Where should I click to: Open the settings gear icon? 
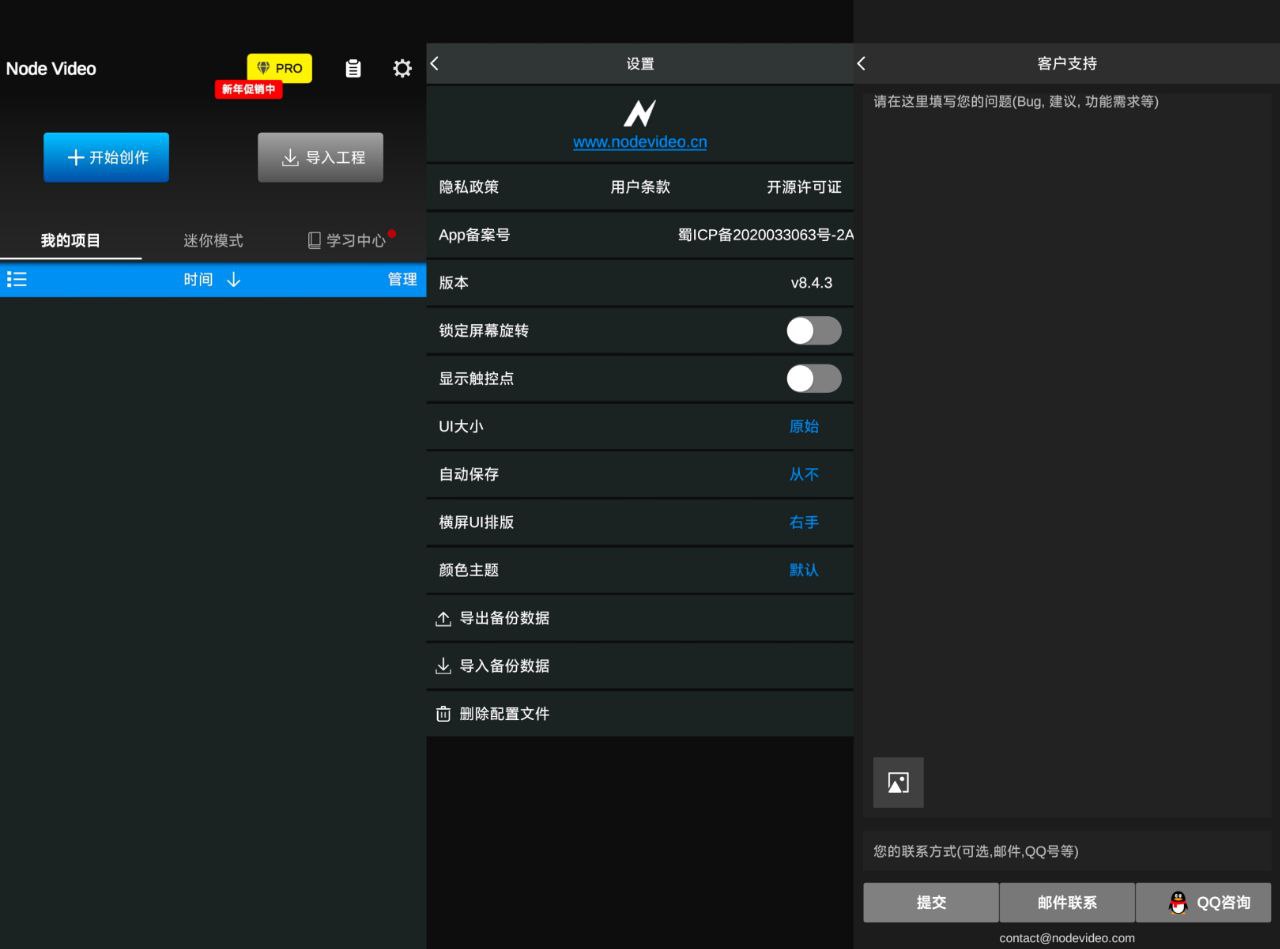coord(402,68)
